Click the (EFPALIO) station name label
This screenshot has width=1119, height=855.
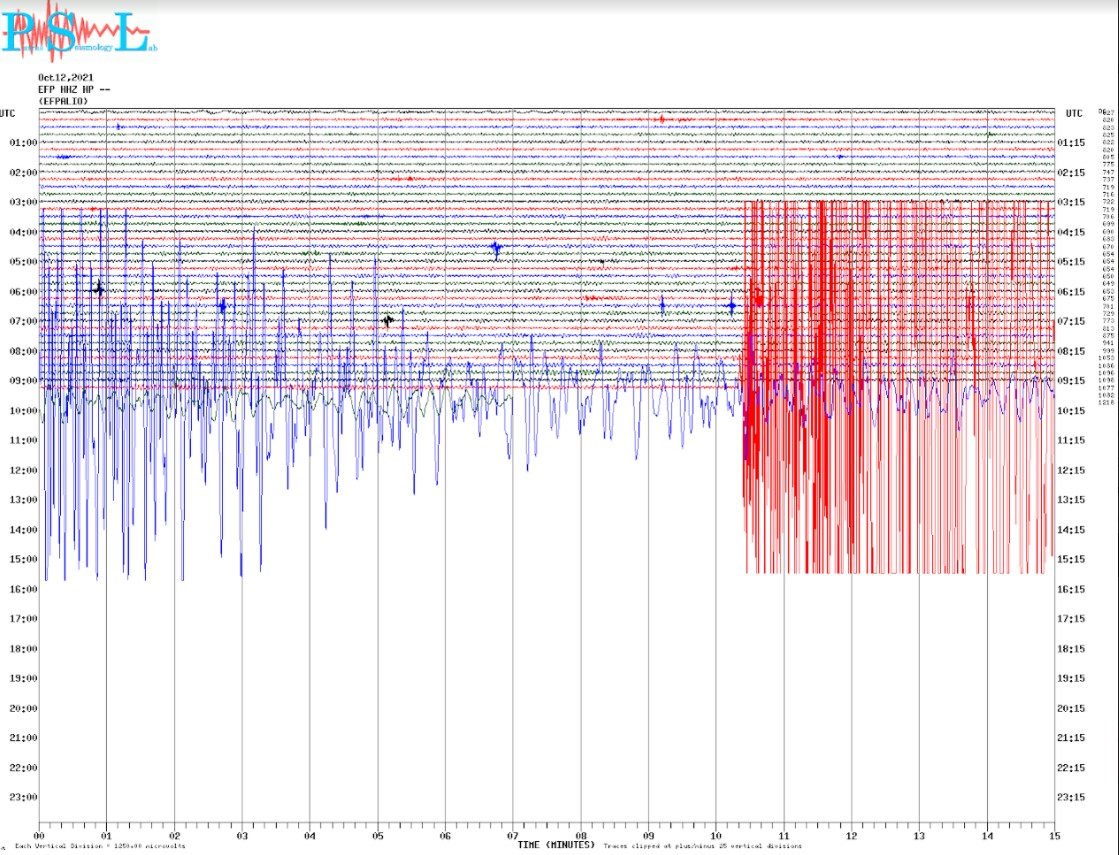click(x=63, y=101)
